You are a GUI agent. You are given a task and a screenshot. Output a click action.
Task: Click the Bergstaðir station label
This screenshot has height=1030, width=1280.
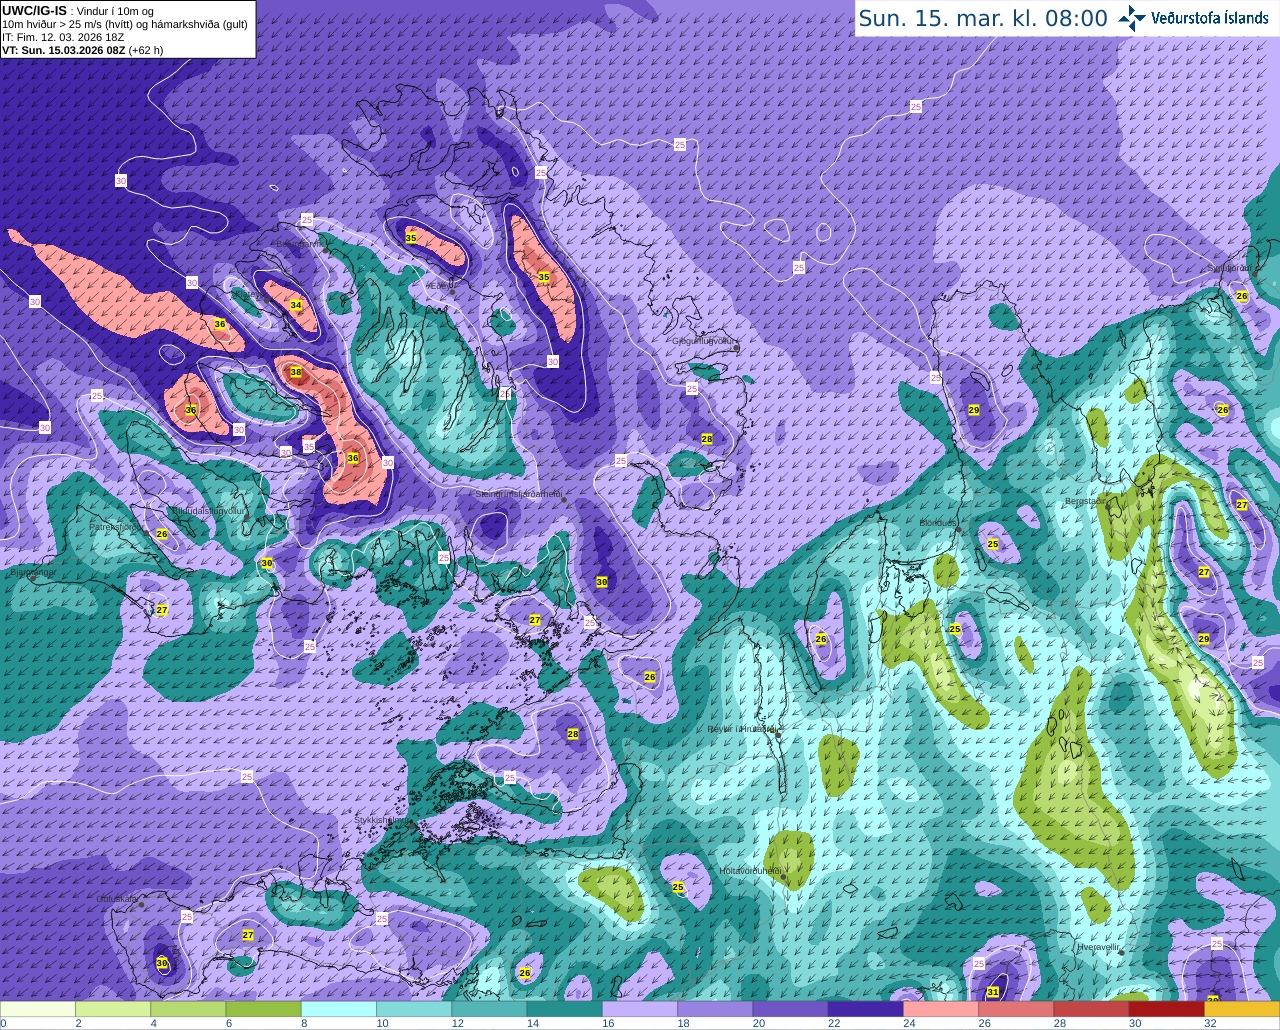coord(1084,501)
